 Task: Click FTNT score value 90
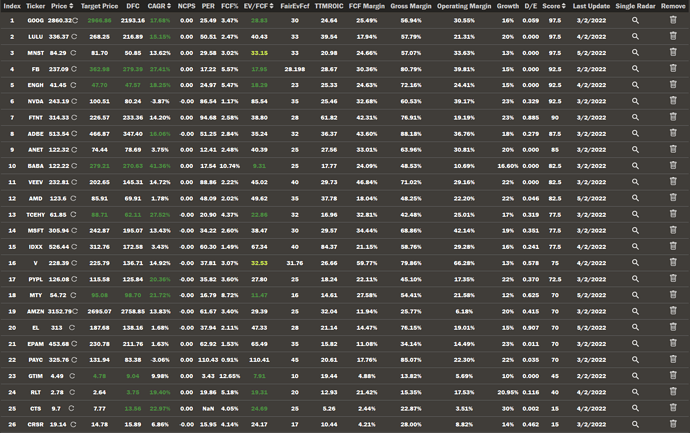coord(555,117)
